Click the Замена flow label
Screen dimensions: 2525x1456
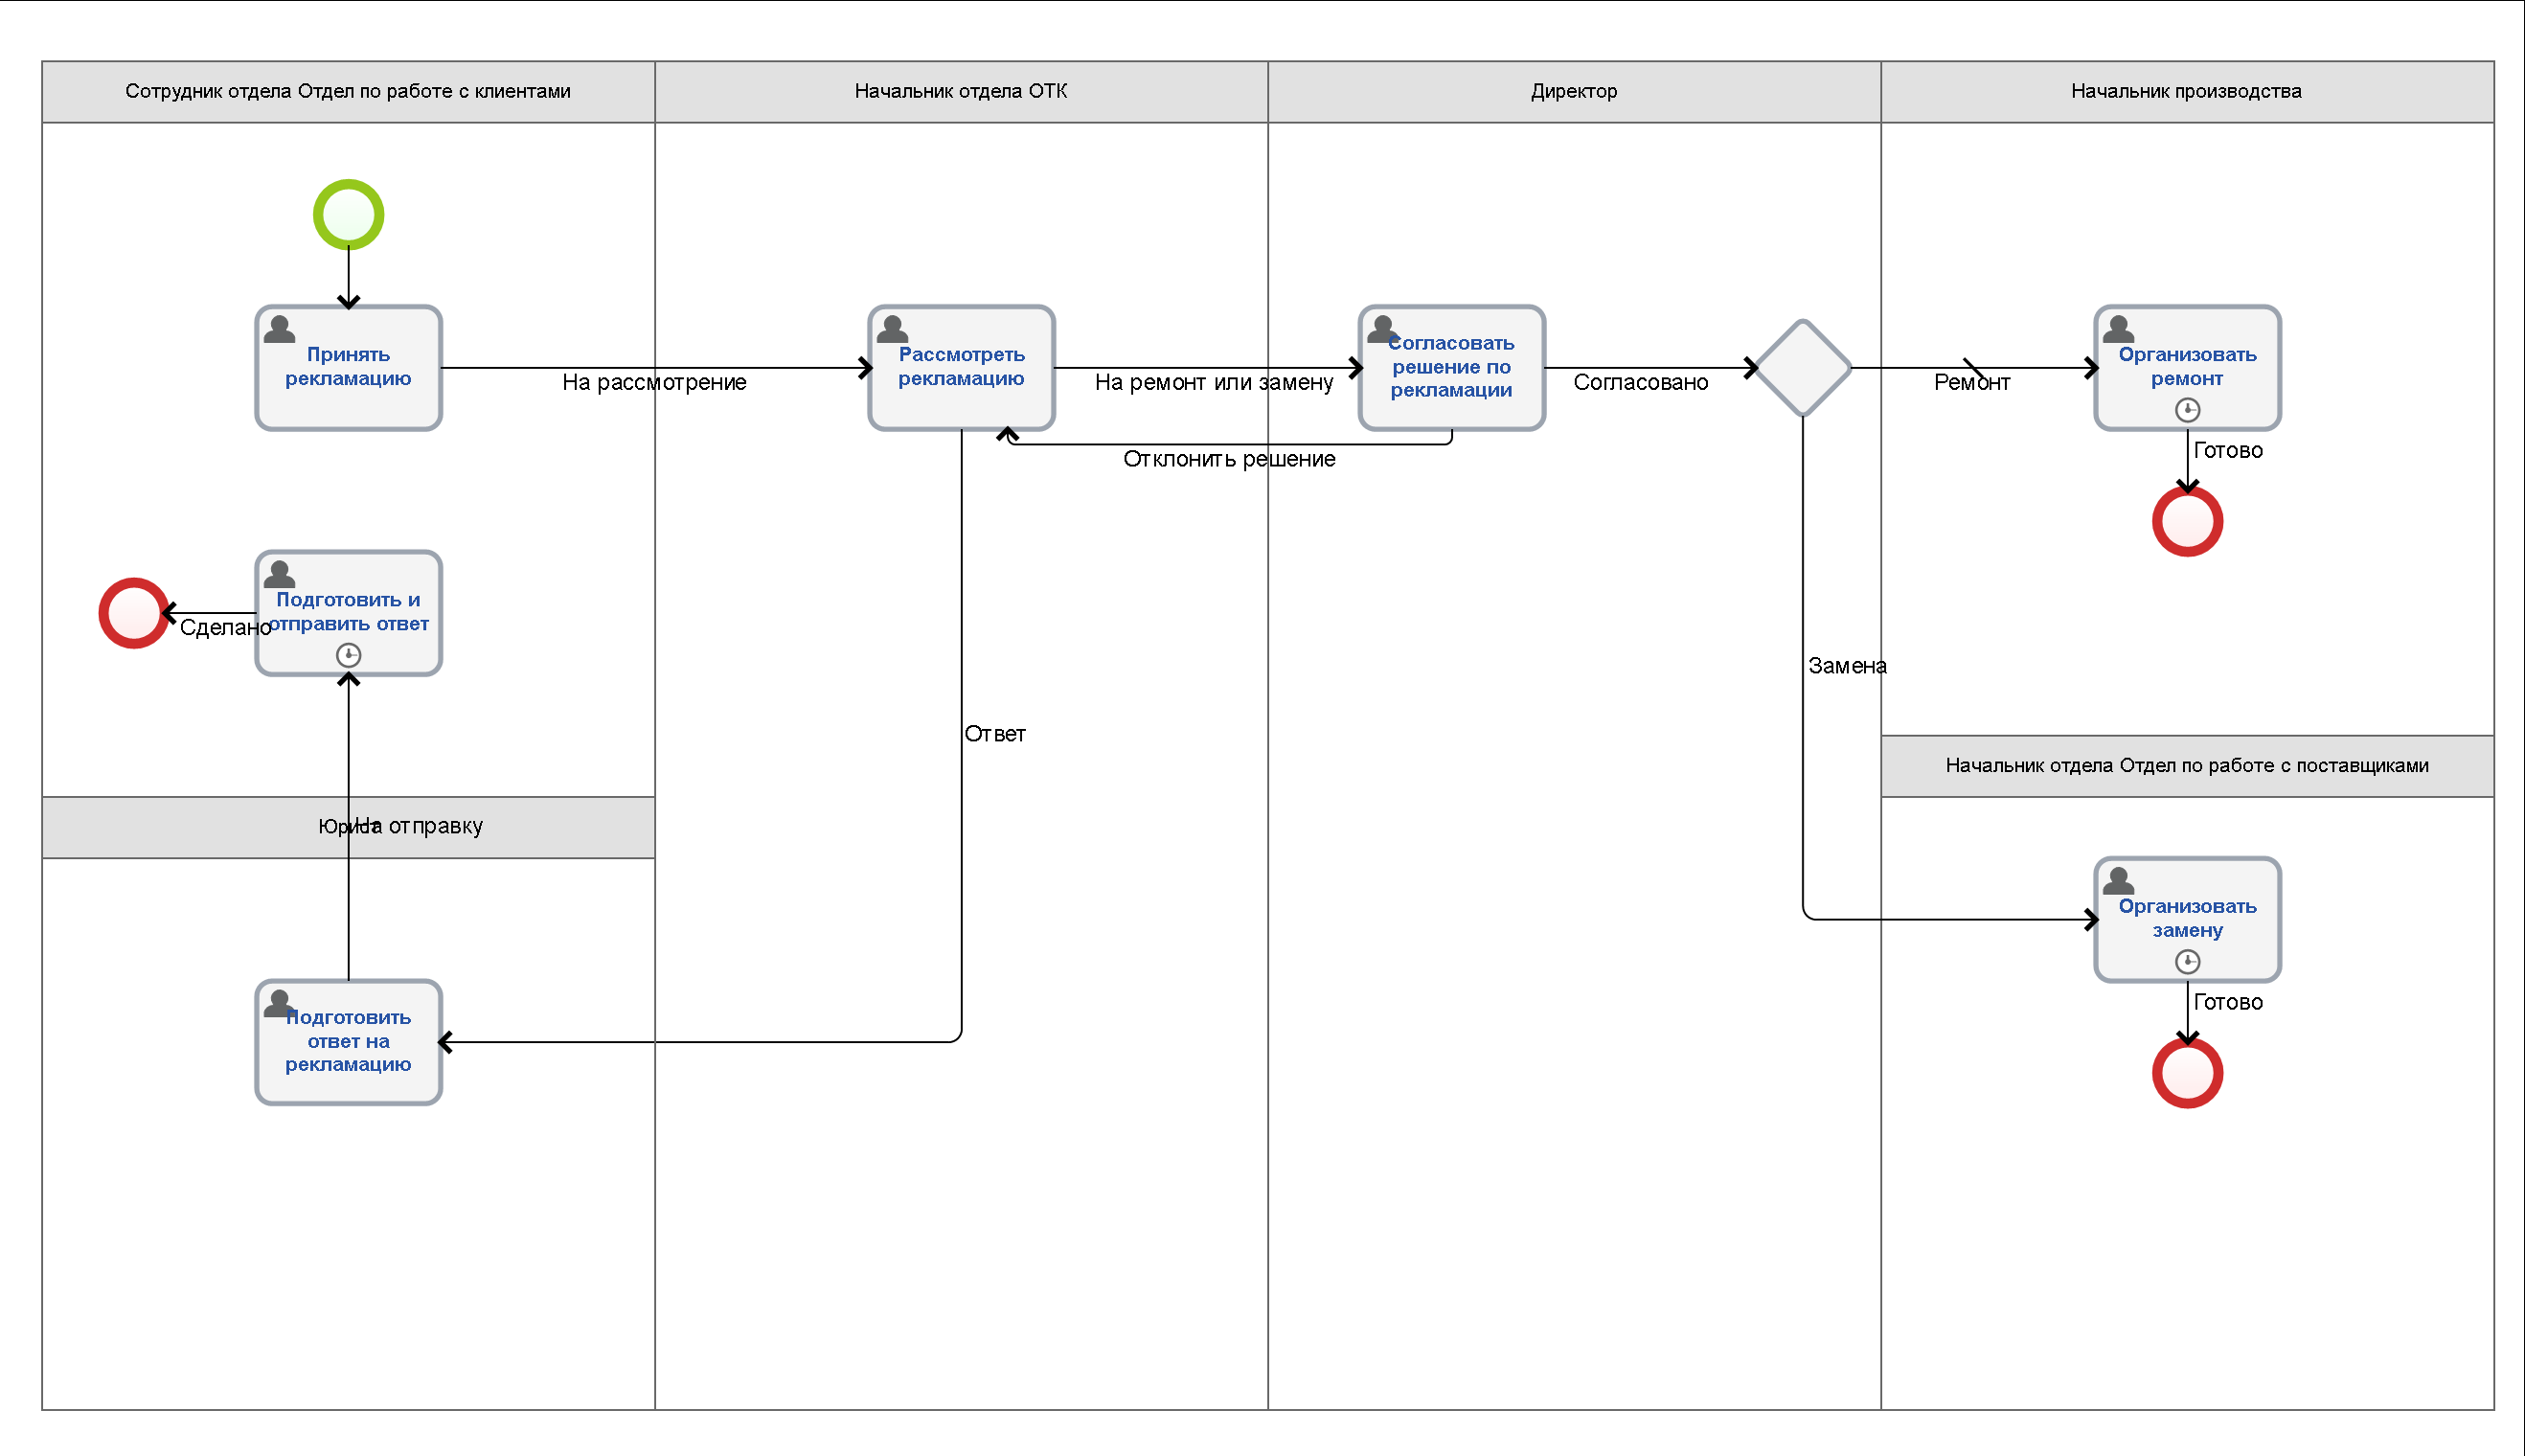(1846, 666)
